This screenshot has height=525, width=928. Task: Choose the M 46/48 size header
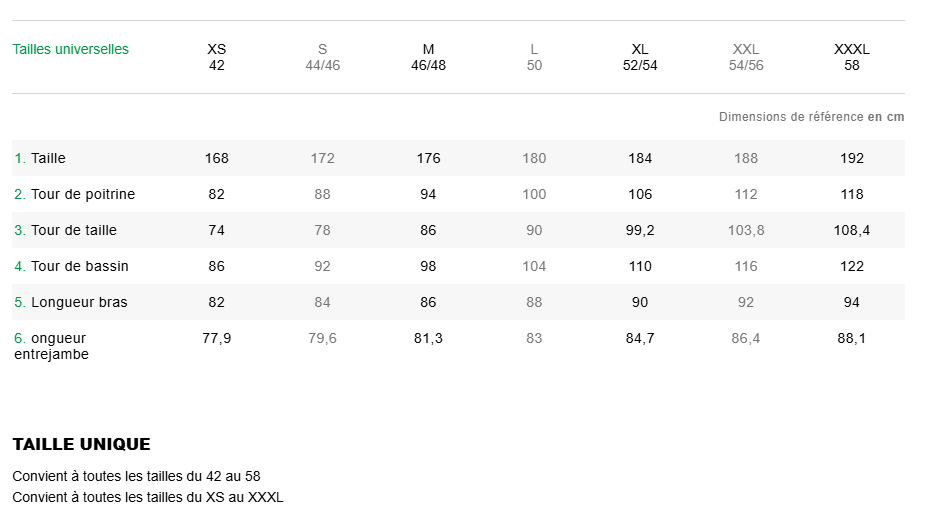pos(428,57)
